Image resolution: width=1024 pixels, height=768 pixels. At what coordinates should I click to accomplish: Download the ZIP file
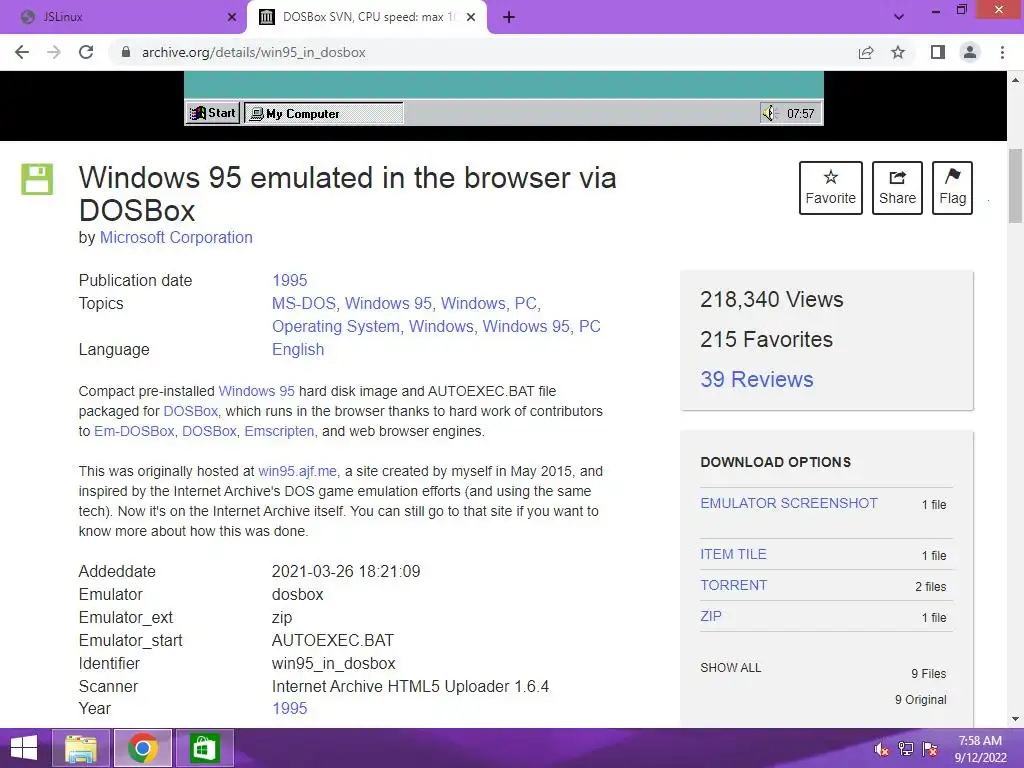[x=711, y=616]
